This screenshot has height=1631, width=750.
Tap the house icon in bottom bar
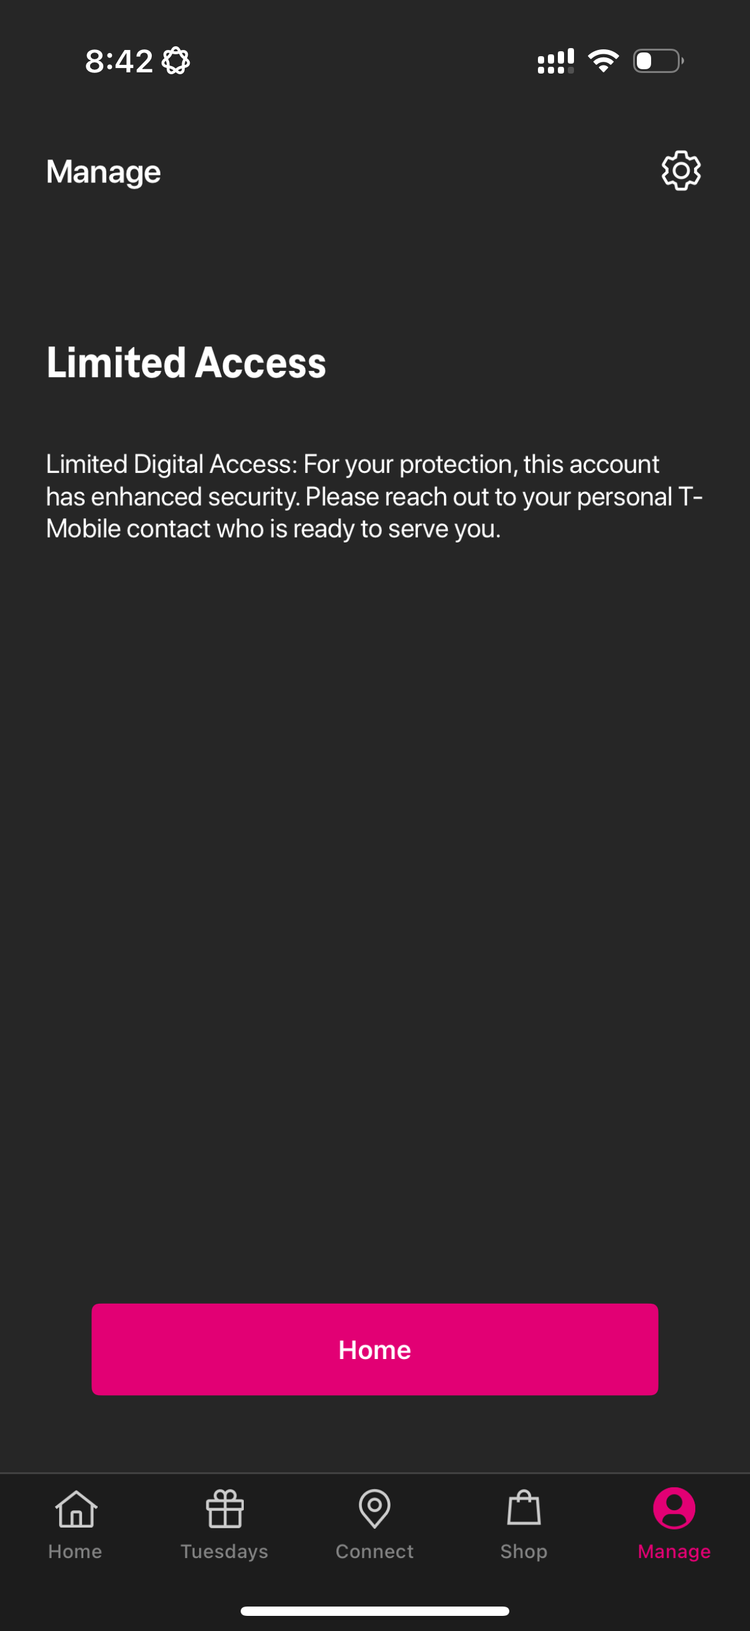[76, 1509]
